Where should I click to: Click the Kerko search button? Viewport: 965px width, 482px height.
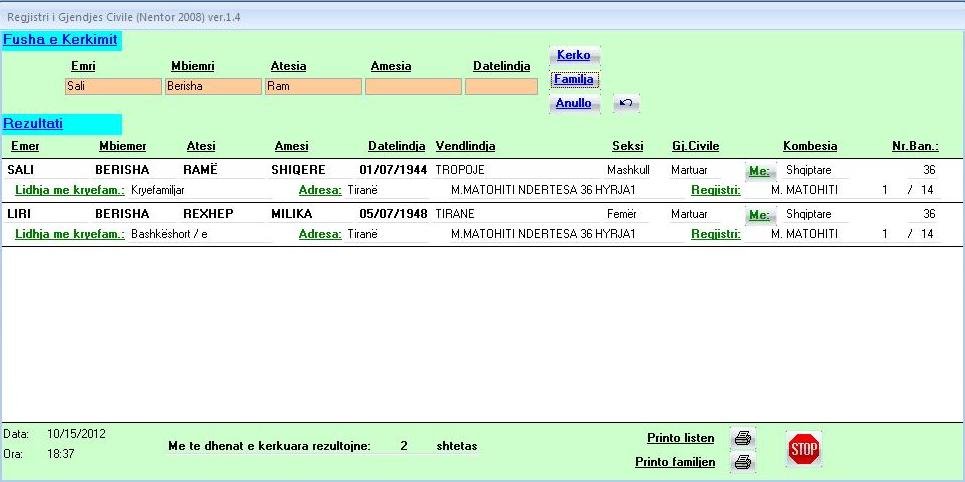574,55
